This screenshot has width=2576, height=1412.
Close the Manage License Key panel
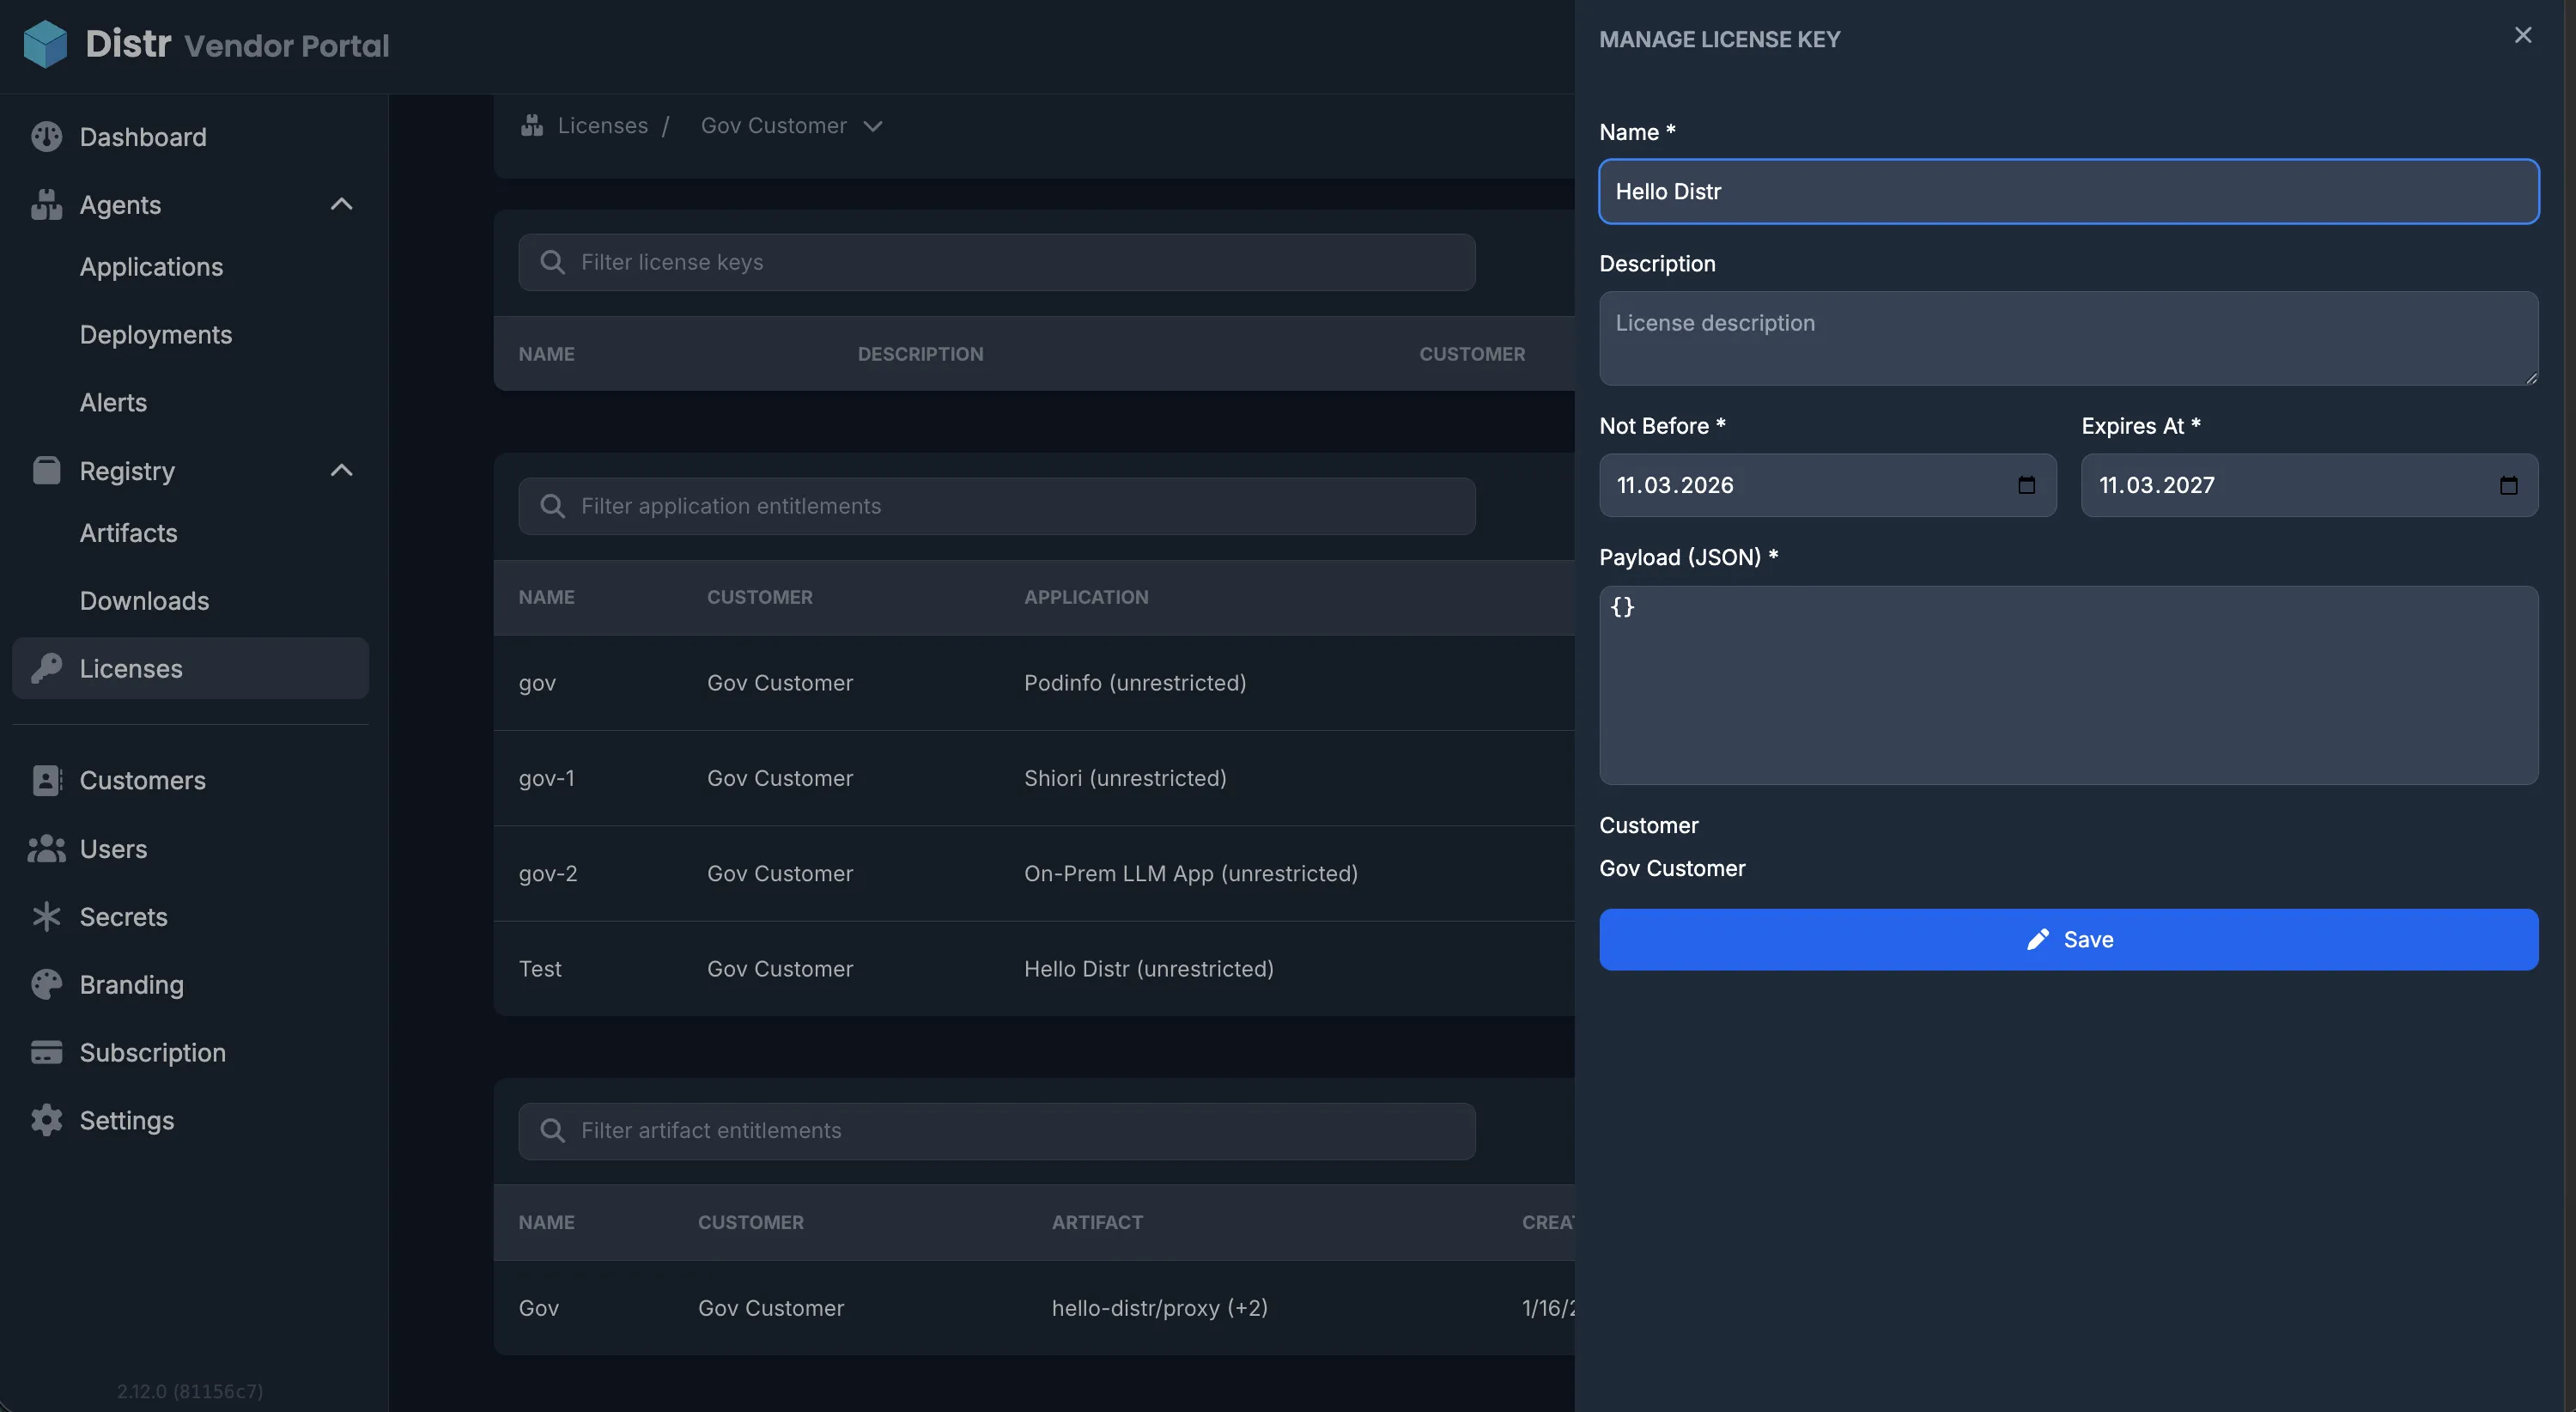[2523, 35]
